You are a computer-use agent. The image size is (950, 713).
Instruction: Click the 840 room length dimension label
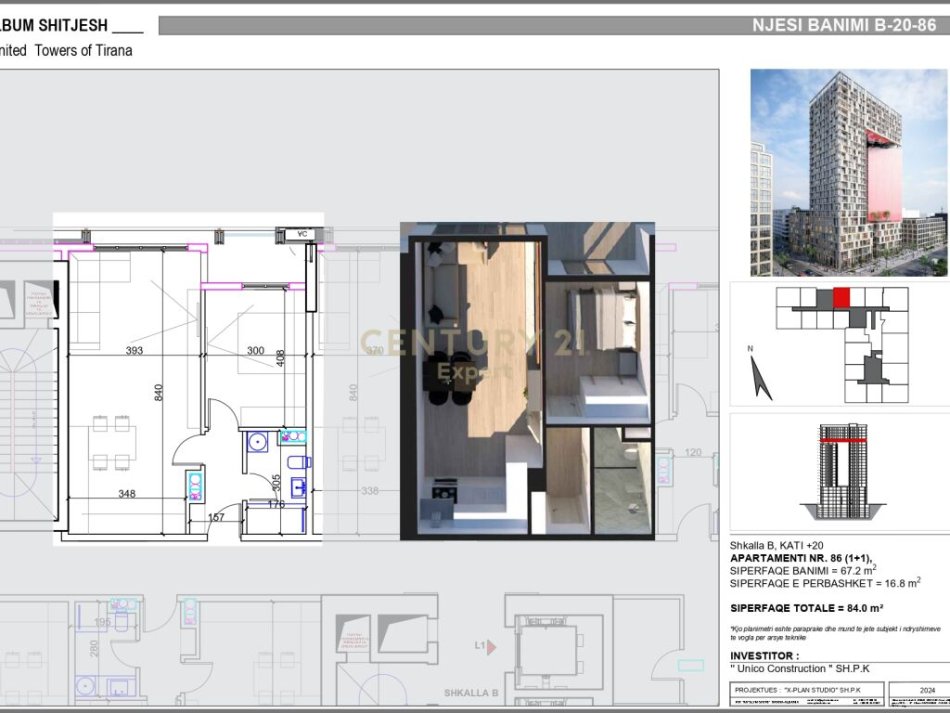158,392
